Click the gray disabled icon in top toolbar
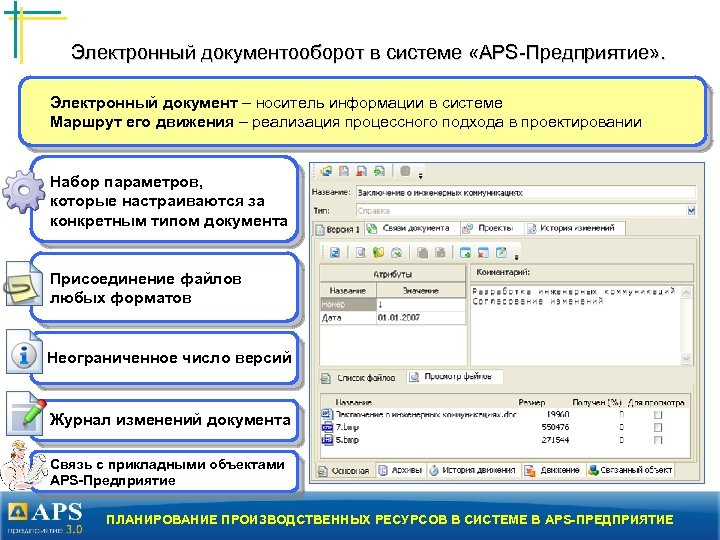The image size is (720, 540). pos(405,171)
